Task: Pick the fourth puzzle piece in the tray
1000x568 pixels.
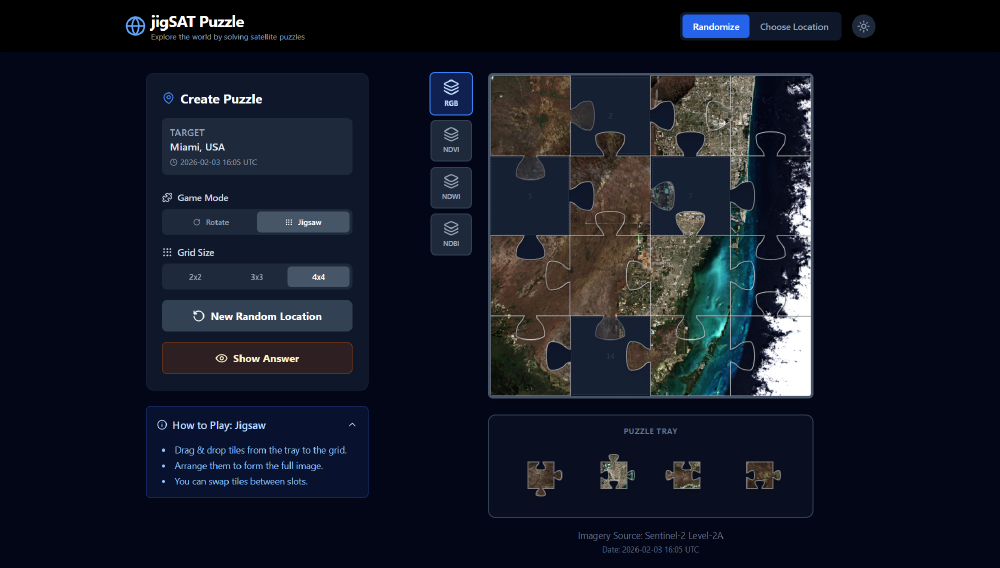Action: [x=762, y=476]
